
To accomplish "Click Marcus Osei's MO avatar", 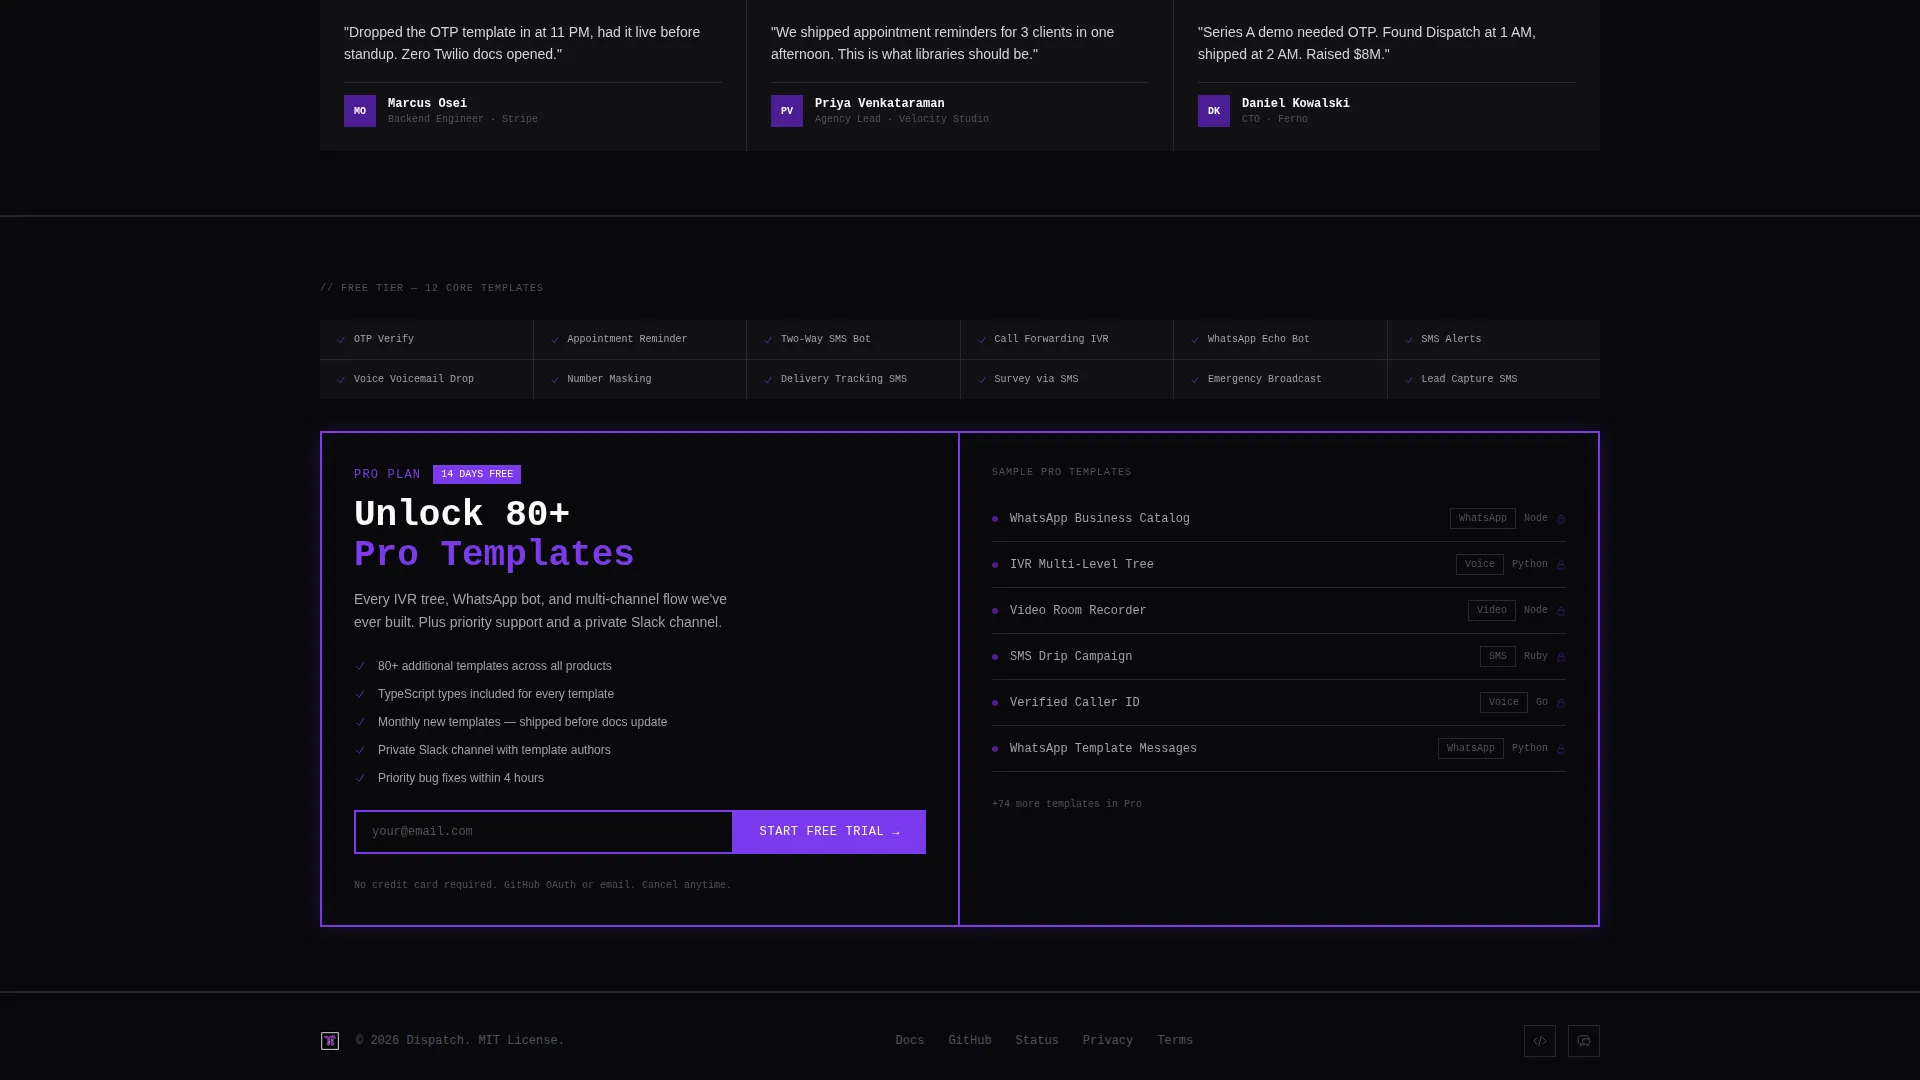I will [x=360, y=111].
